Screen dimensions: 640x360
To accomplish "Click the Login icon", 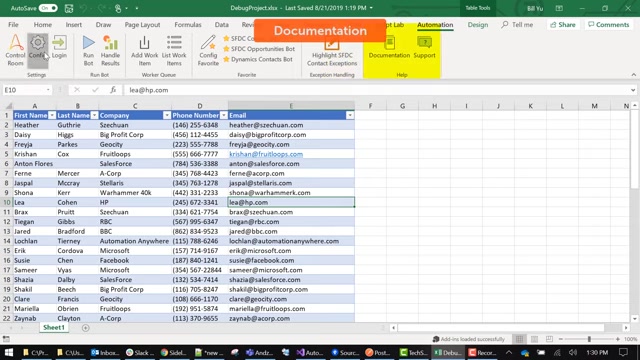I will coord(59,42).
